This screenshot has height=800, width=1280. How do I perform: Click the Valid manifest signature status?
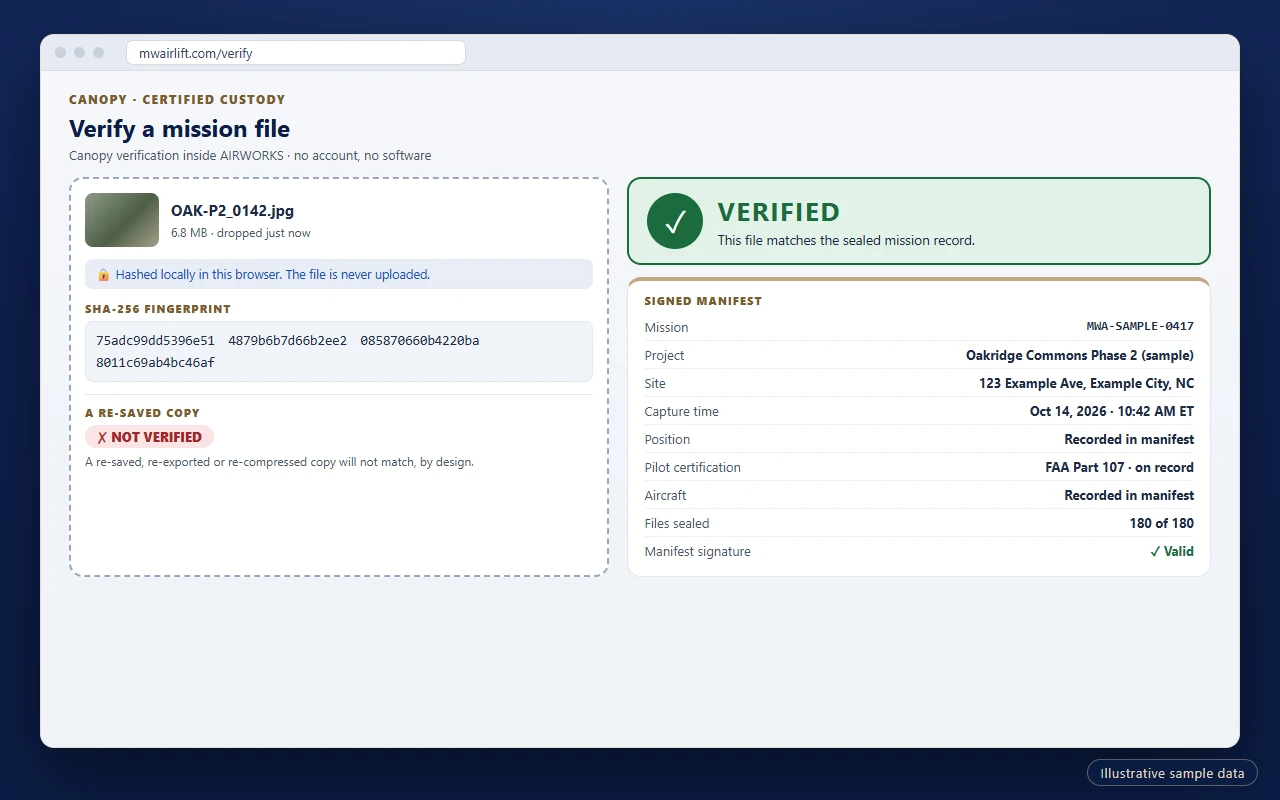click(x=1172, y=551)
